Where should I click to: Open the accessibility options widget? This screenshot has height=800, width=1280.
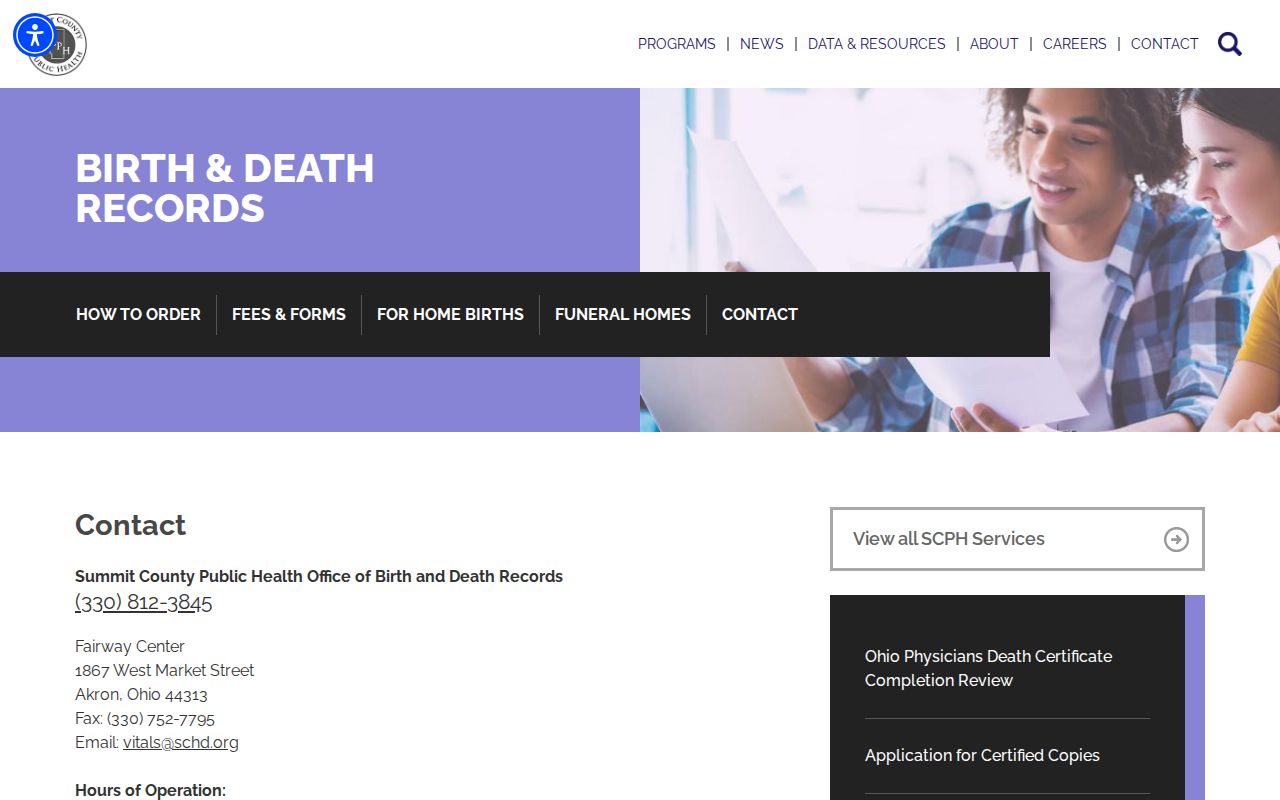pyautogui.click(x=35, y=35)
